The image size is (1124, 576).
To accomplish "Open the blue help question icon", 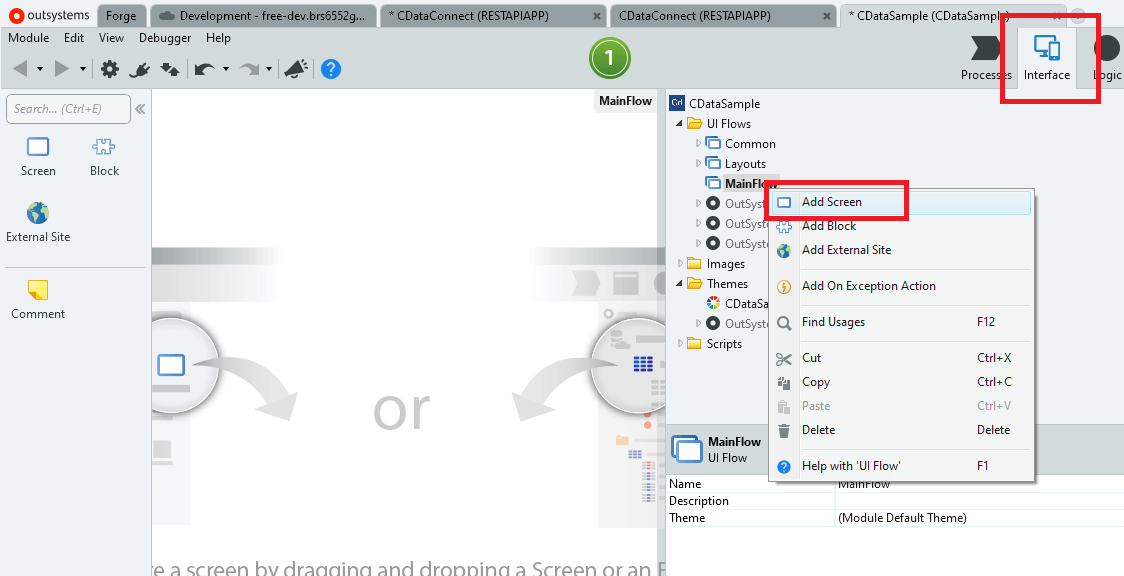I will pyautogui.click(x=330, y=69).
